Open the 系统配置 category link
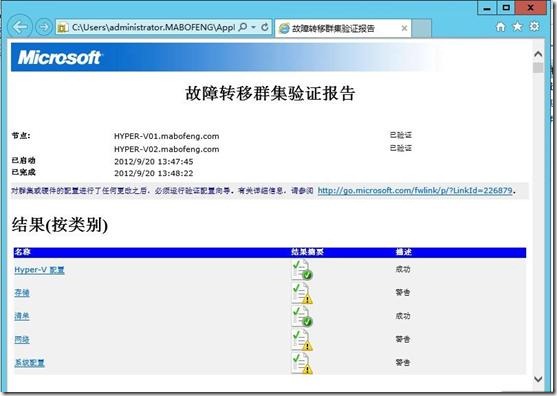 pos(29,363)
